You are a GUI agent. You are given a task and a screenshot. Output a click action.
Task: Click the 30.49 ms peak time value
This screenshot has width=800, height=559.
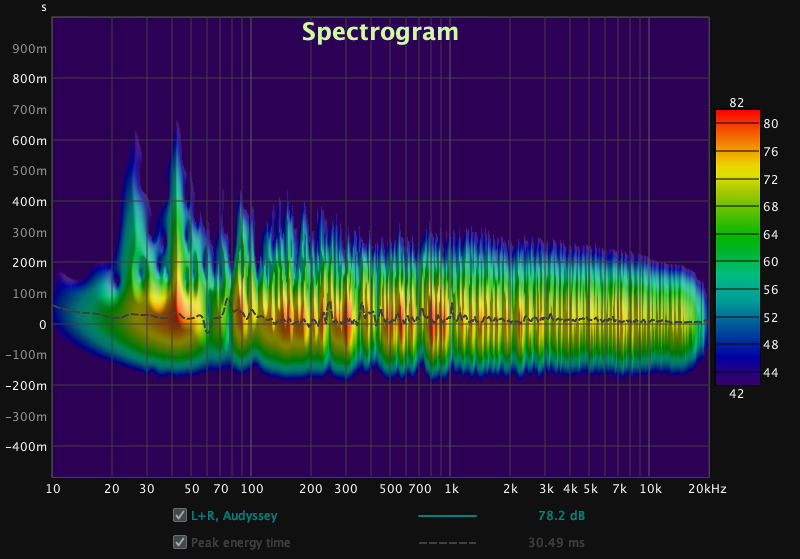[556, 542]
